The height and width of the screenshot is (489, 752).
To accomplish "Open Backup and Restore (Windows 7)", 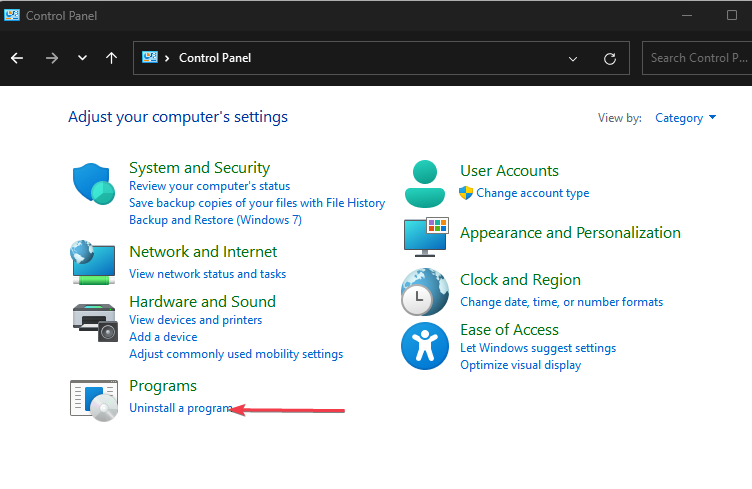I will tap(215, 220).
